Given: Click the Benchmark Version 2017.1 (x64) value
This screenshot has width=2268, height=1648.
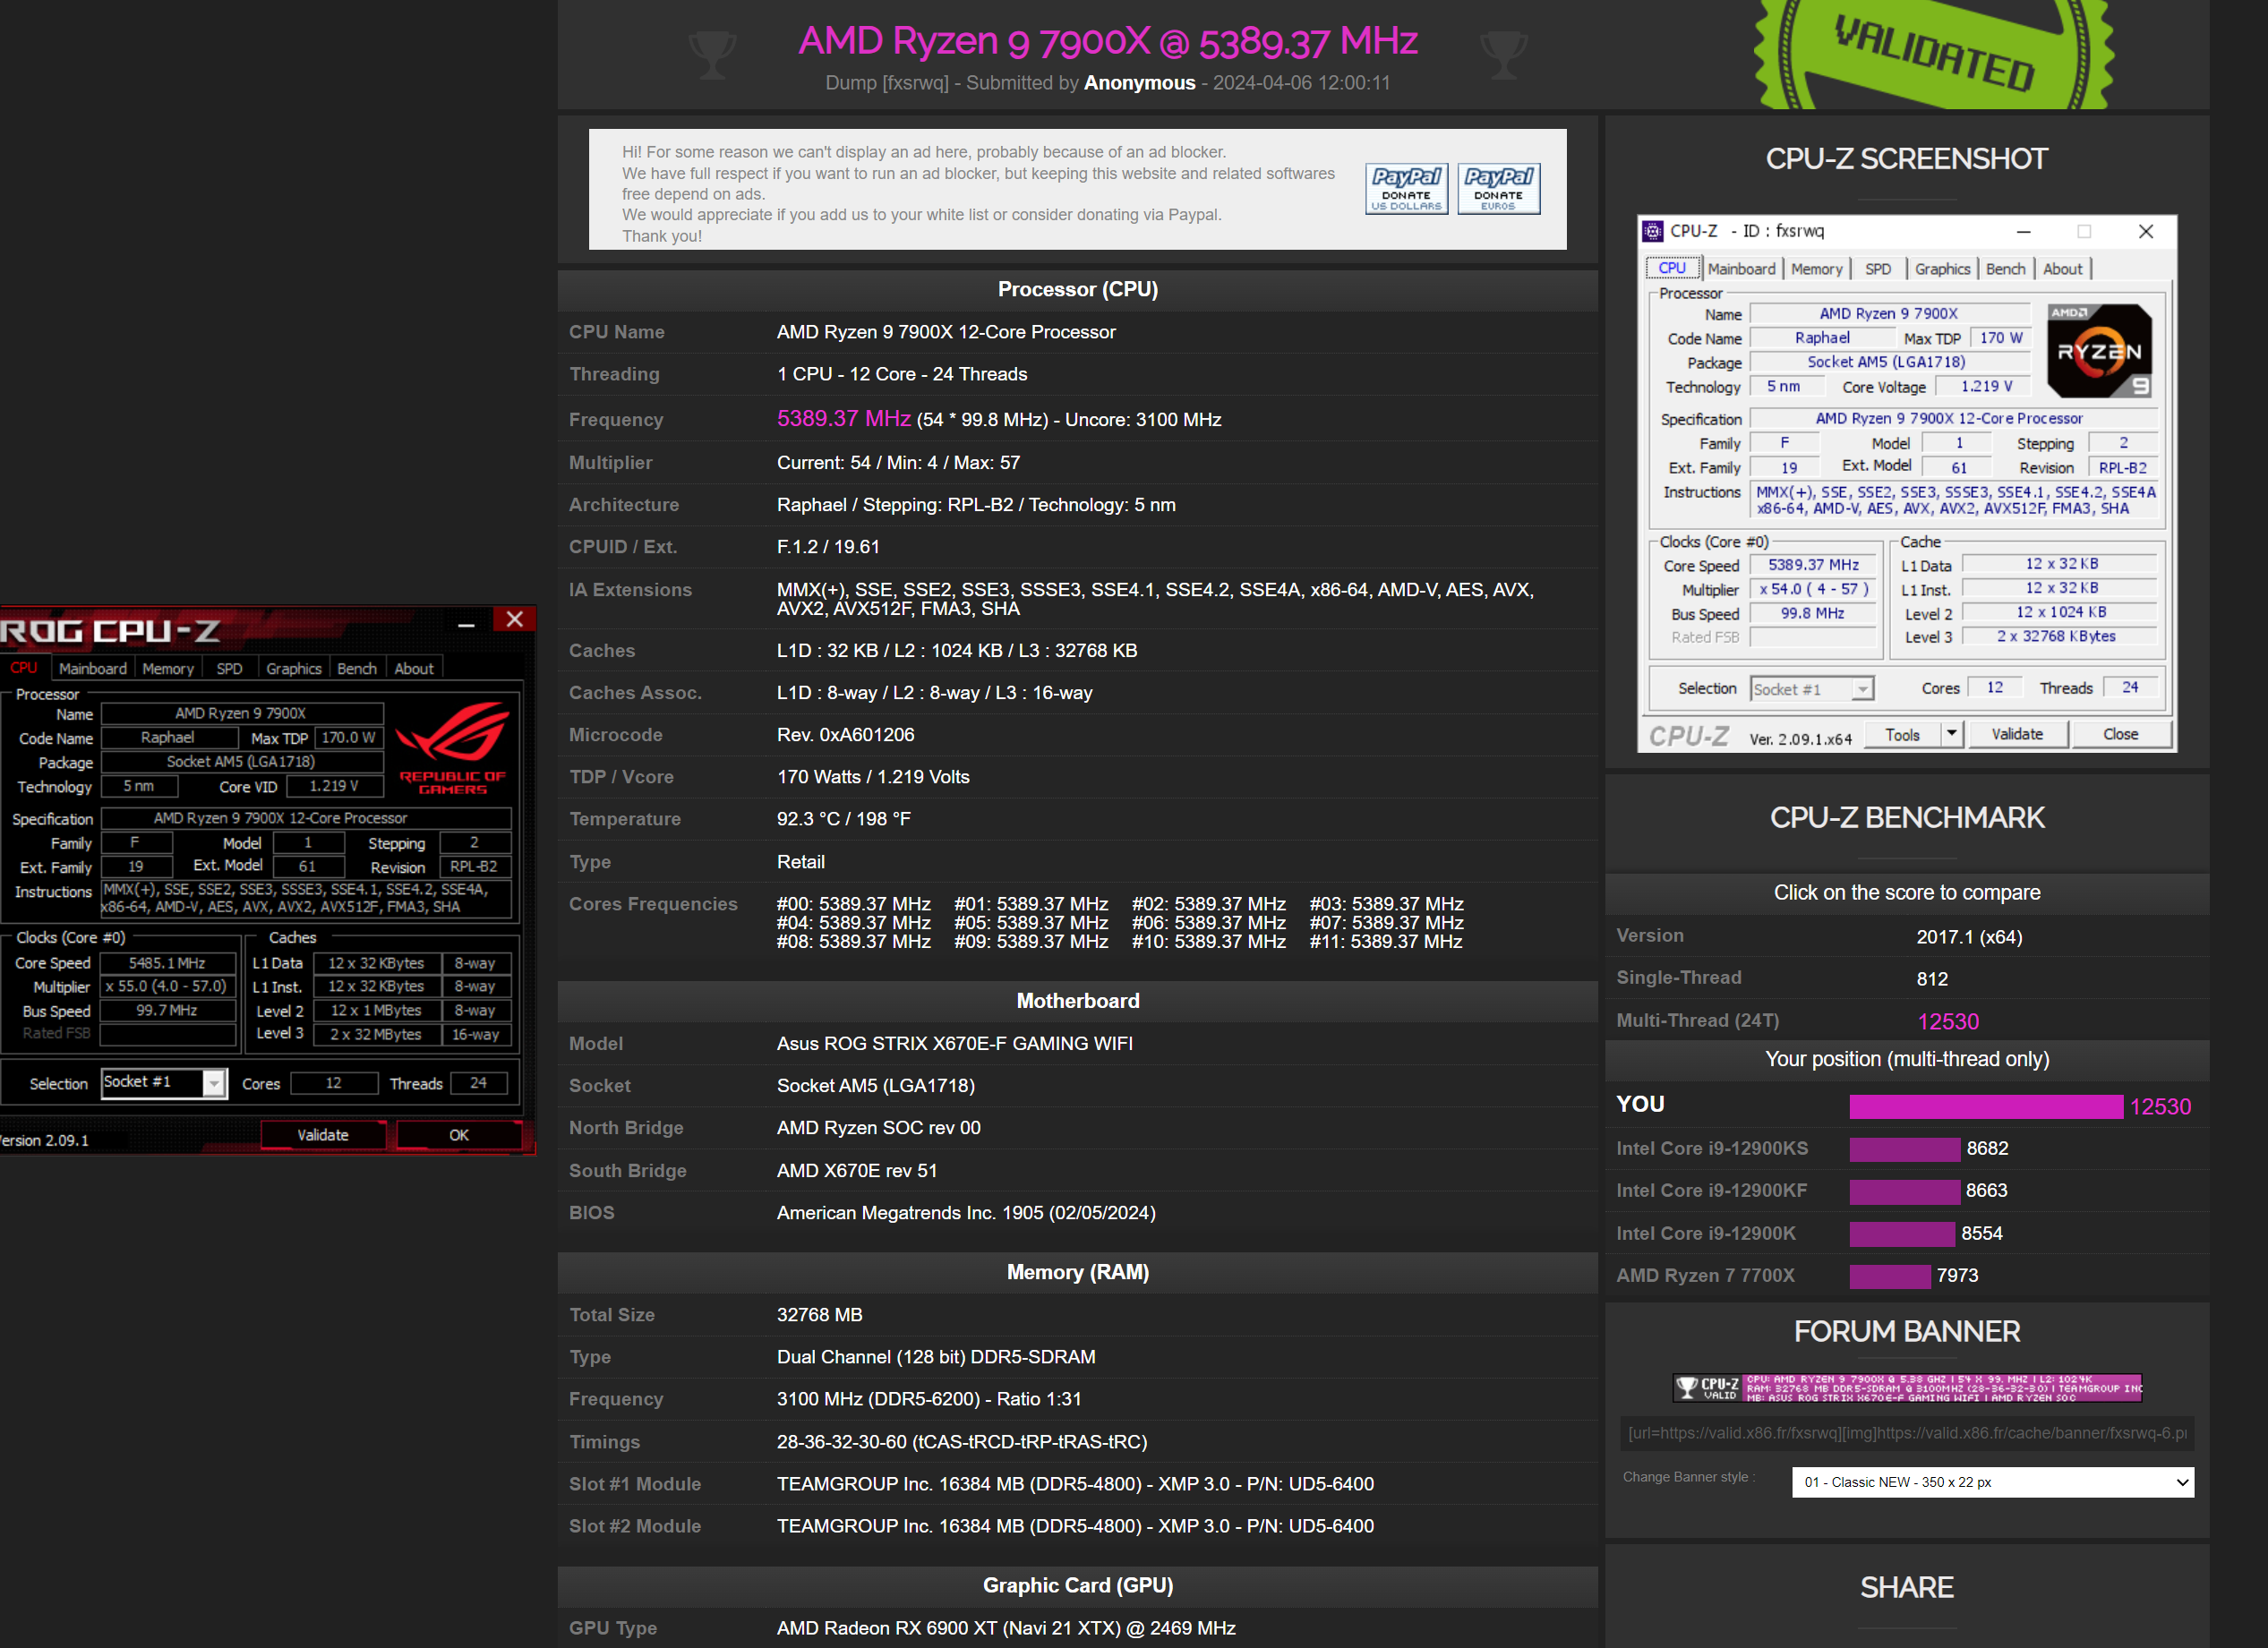Looking at the screenshot, I should click(x=1969, y=937).
